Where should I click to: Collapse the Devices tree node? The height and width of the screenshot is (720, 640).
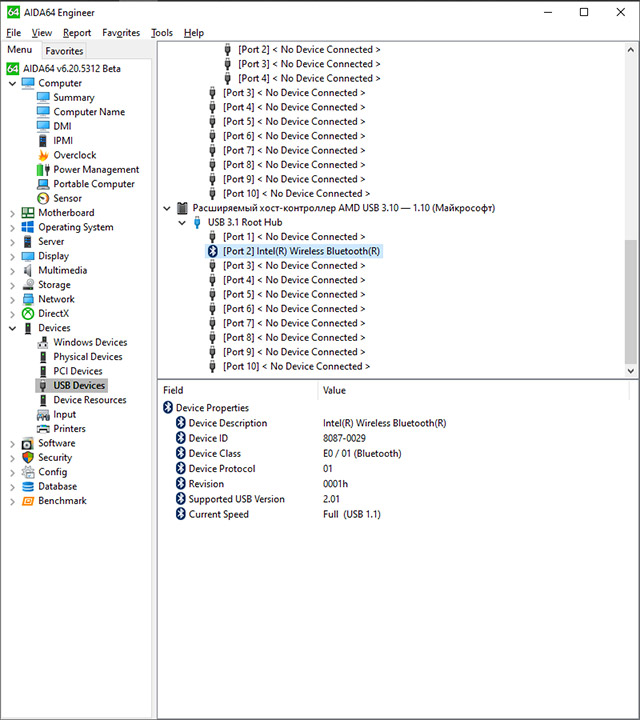click(x=12, y=328)
